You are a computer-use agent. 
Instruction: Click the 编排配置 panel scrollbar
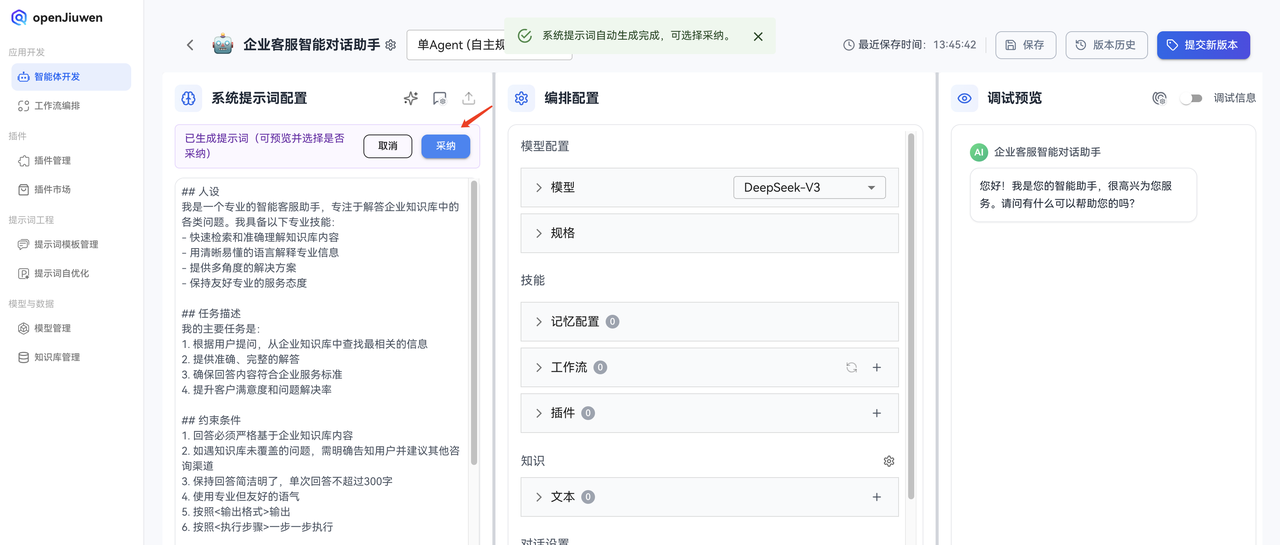coord(911,317)
